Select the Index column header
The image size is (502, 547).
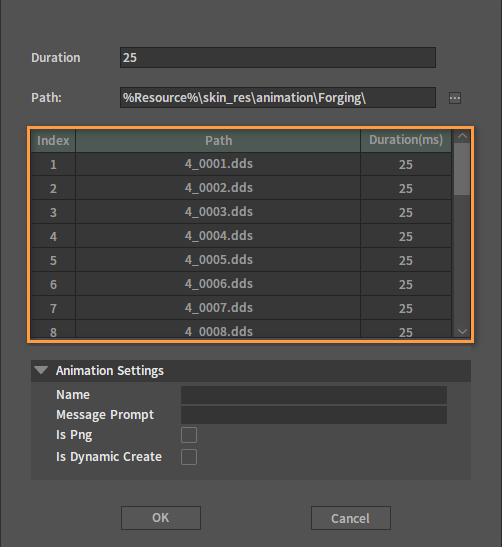point(53,141)
